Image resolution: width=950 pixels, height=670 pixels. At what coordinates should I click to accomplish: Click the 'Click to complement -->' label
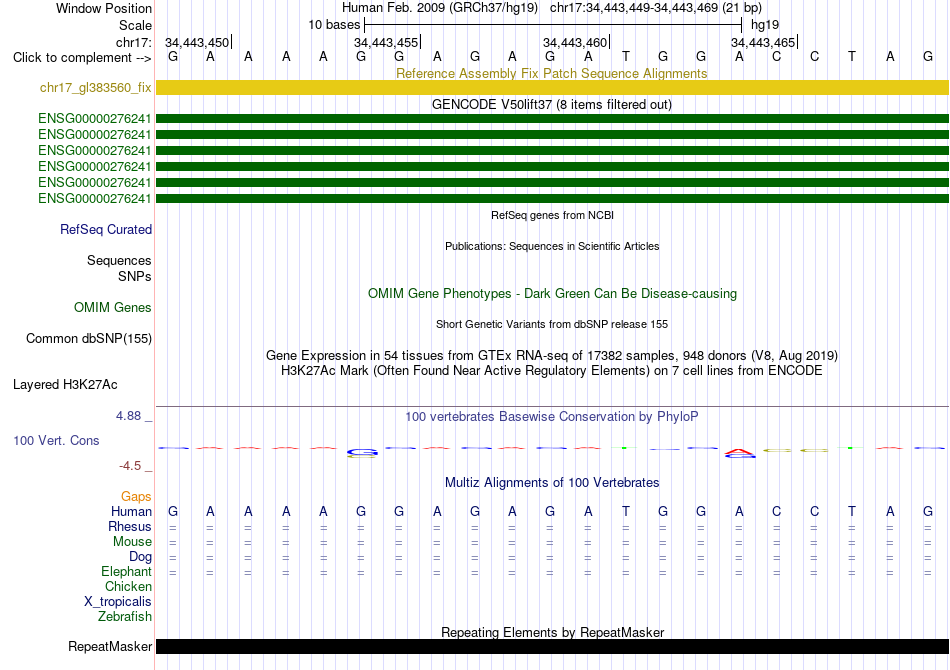(82, 58)
